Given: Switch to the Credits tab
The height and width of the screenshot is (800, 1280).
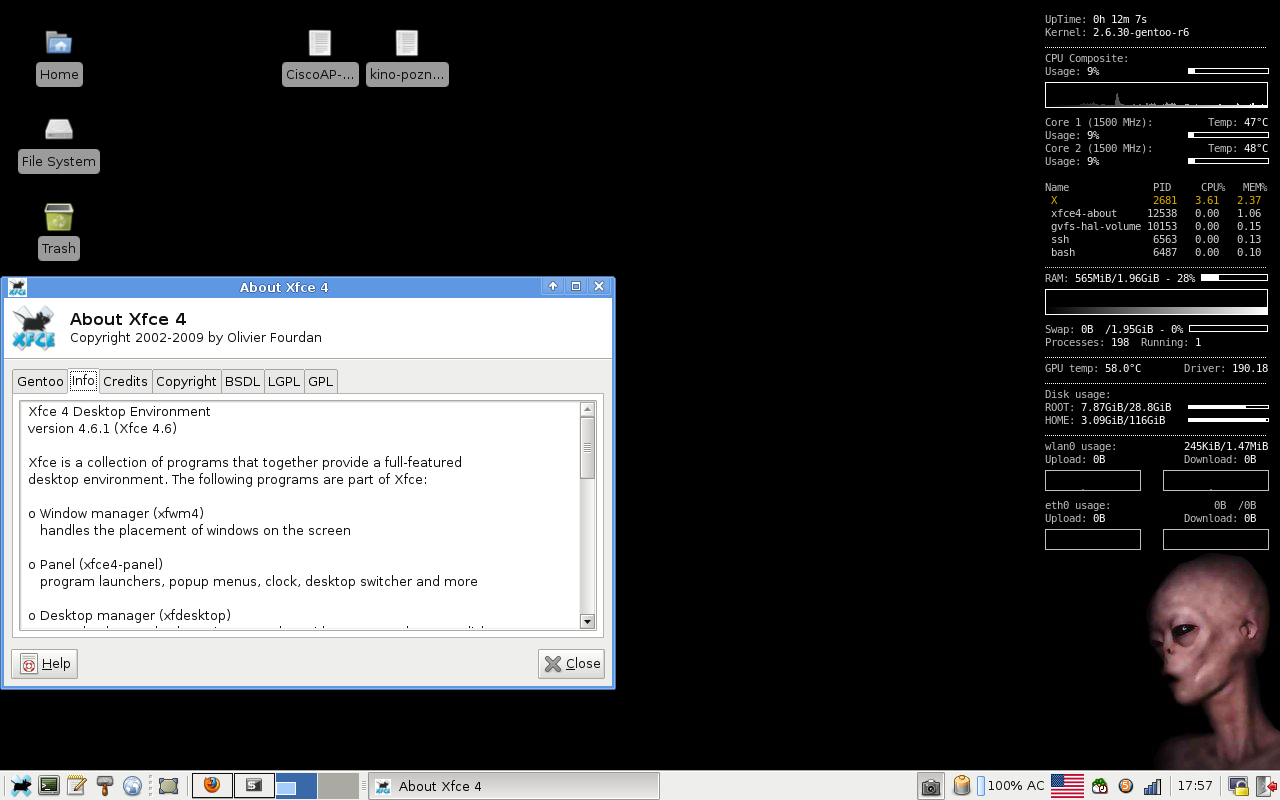Looking at the screenshot, I should pyautogui.click(x=125, y=381).
